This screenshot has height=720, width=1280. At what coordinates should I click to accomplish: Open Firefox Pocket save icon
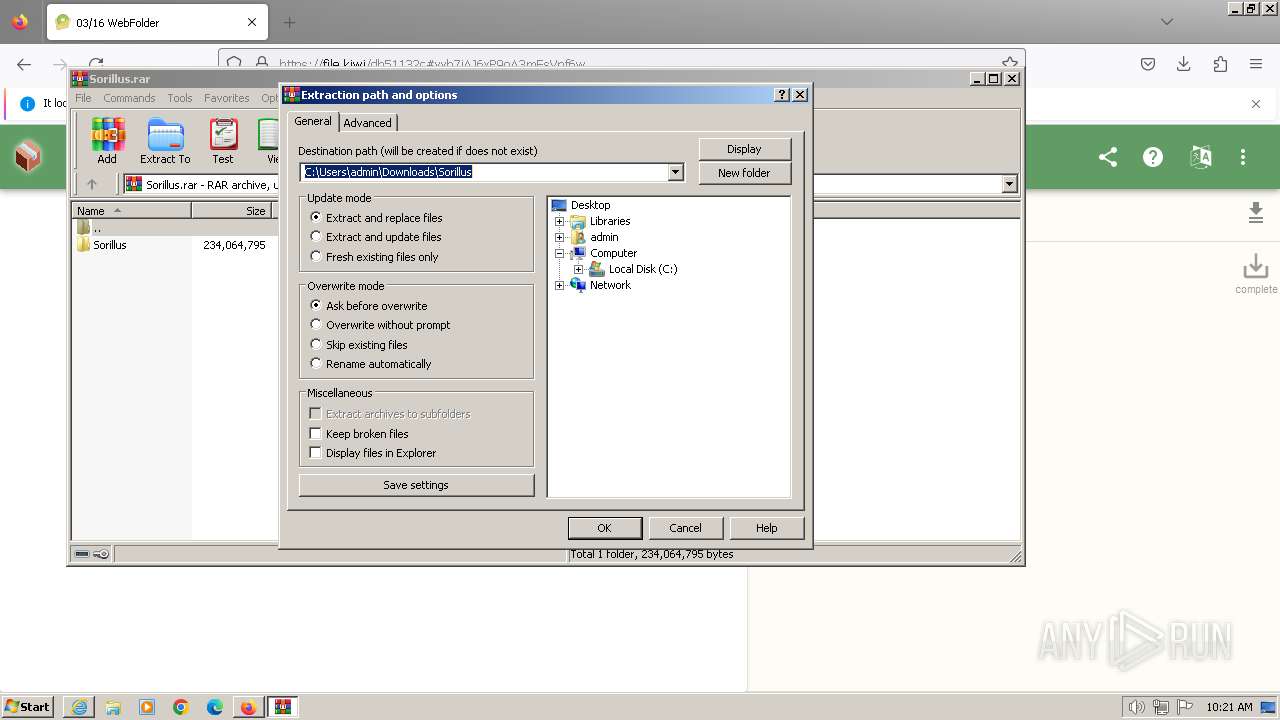click(1148, 64)
